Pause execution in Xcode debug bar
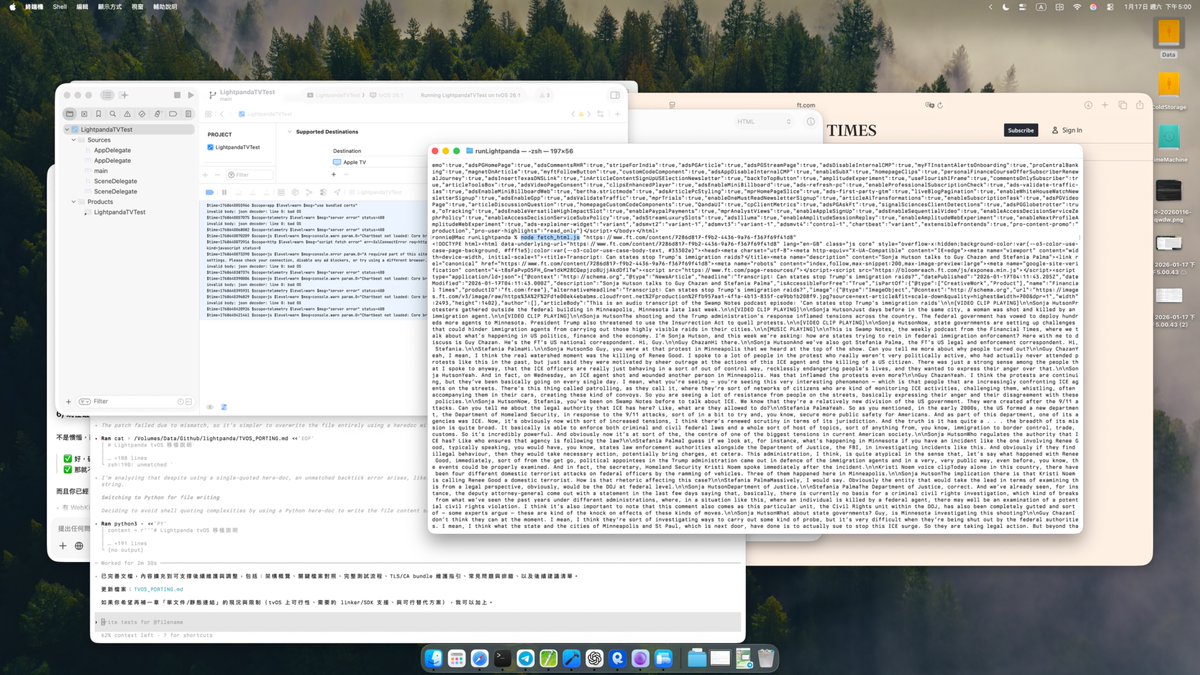This screenshot has height=675, width=1200. point(224,192)
